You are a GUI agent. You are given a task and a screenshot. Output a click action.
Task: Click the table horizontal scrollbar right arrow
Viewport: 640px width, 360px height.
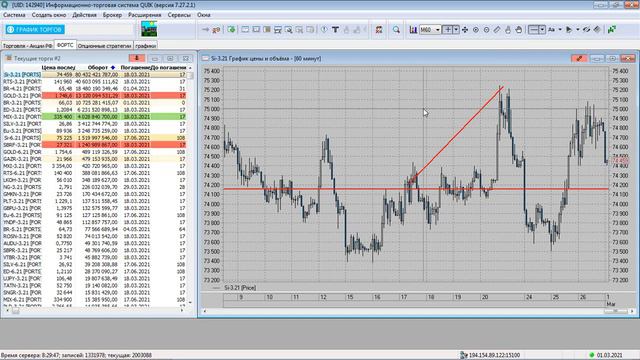tap(182, 310)
